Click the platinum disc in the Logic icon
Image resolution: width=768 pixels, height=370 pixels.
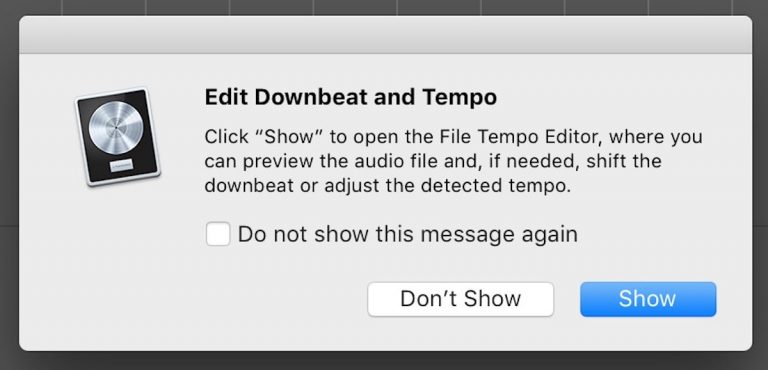tap(116, 129)
